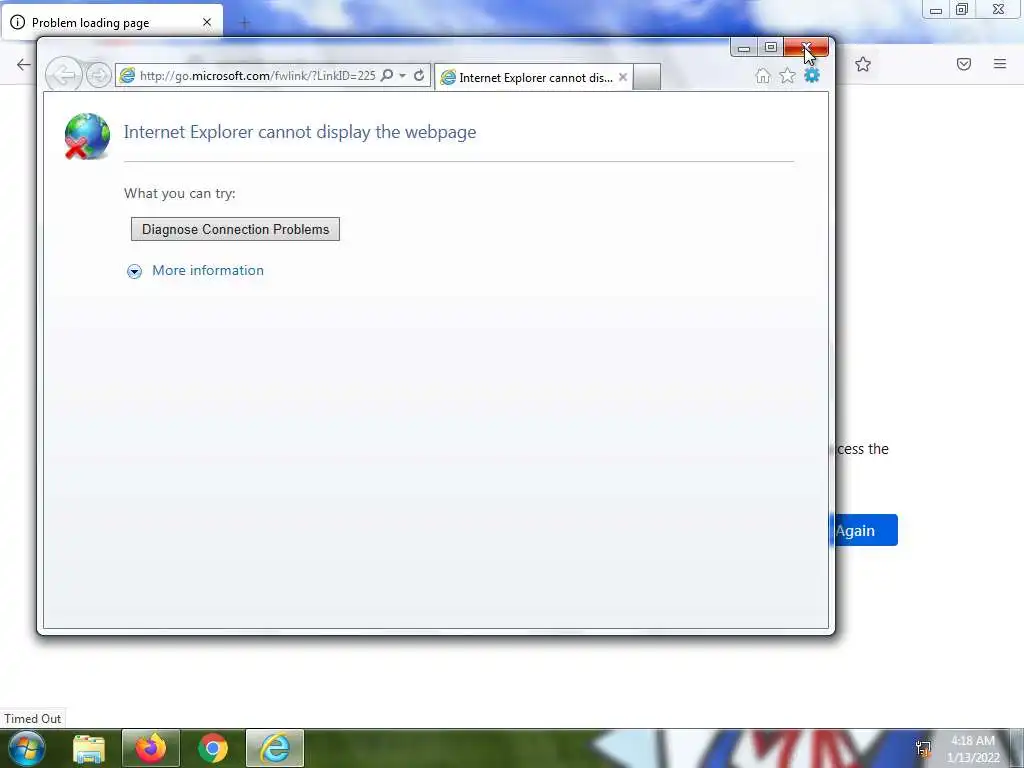This screenshot has width=1024, height=768.
Task: Click globe error icon on page
Action: click(x=87, y=136)
